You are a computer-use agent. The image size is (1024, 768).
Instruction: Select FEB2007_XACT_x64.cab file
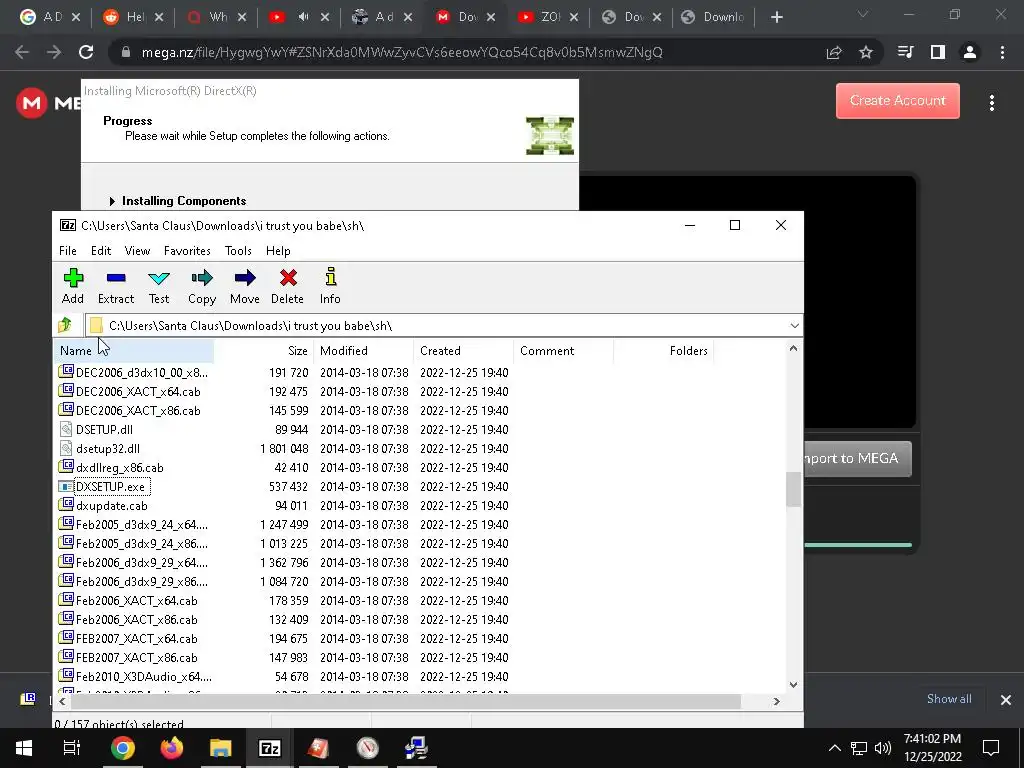coord(136,639)
